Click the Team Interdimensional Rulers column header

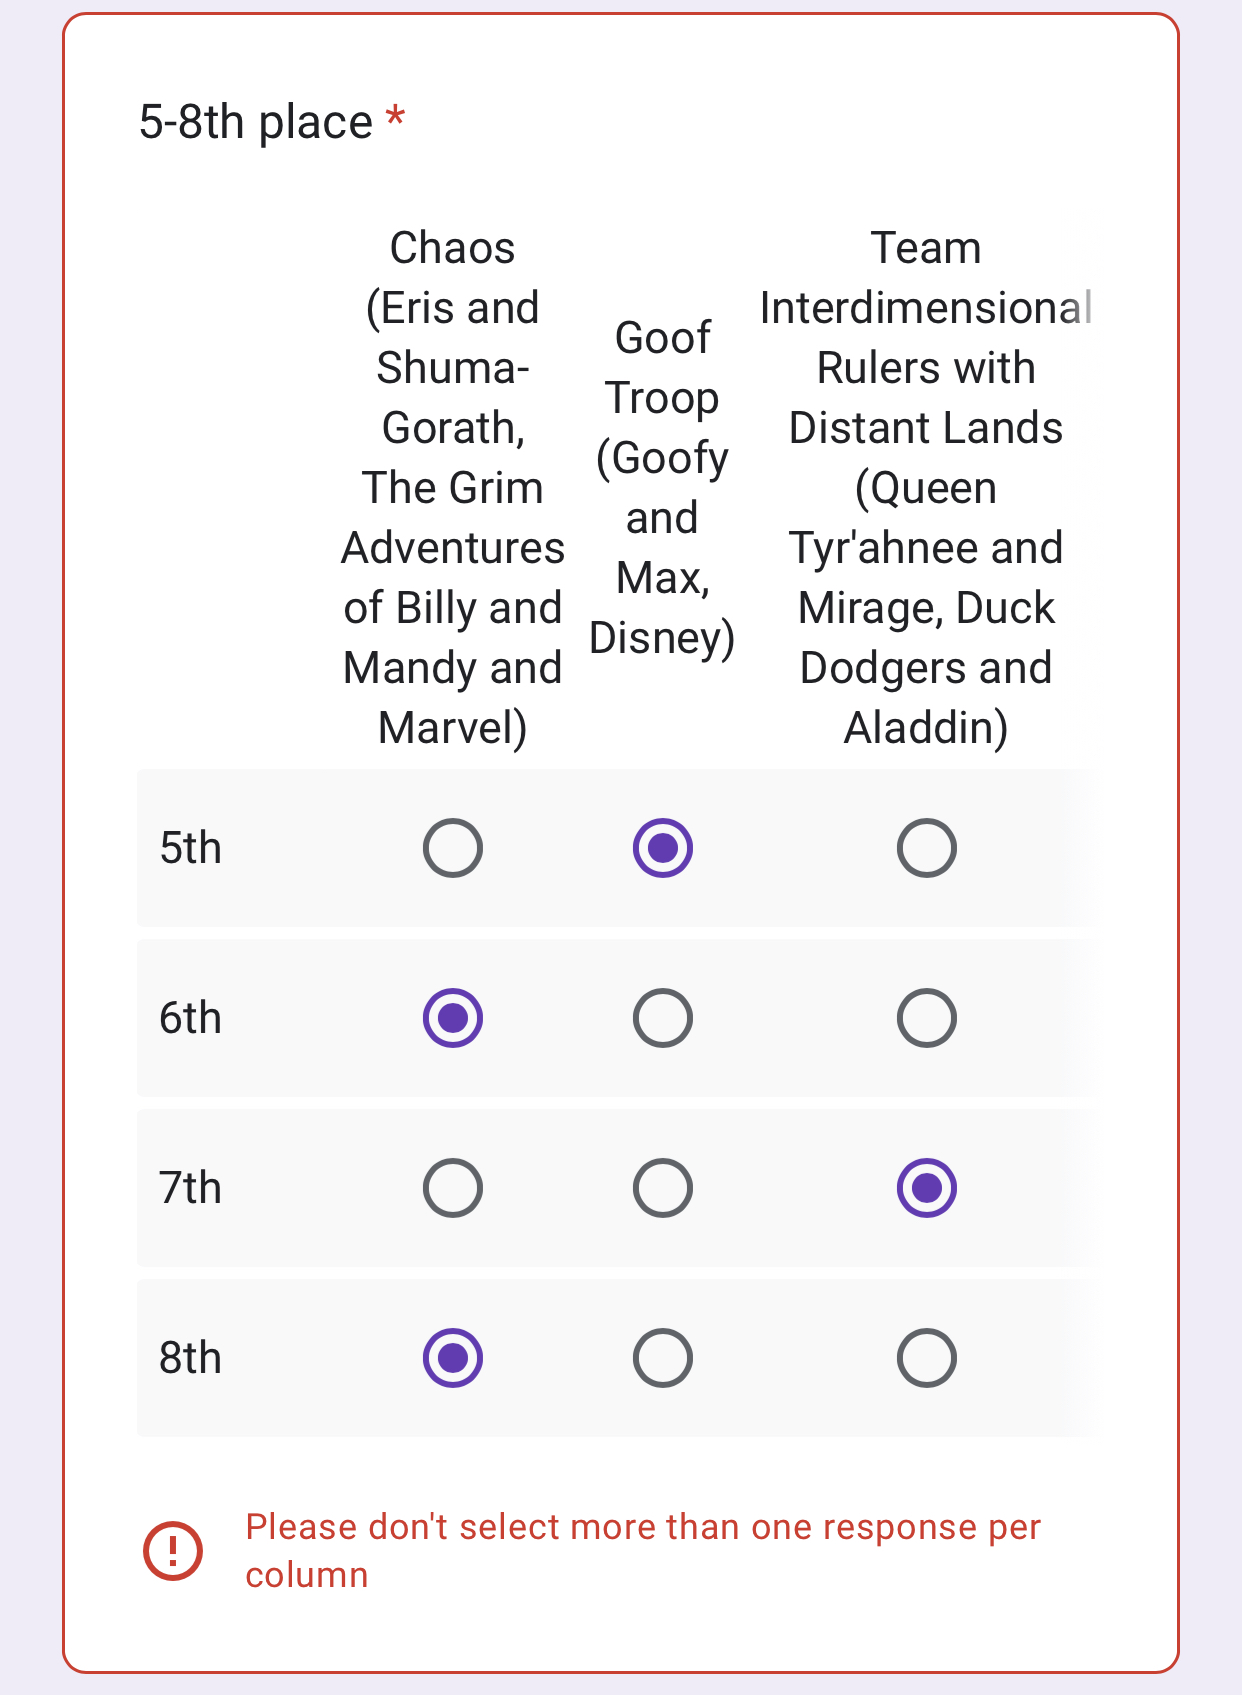(x=926, y=488)
